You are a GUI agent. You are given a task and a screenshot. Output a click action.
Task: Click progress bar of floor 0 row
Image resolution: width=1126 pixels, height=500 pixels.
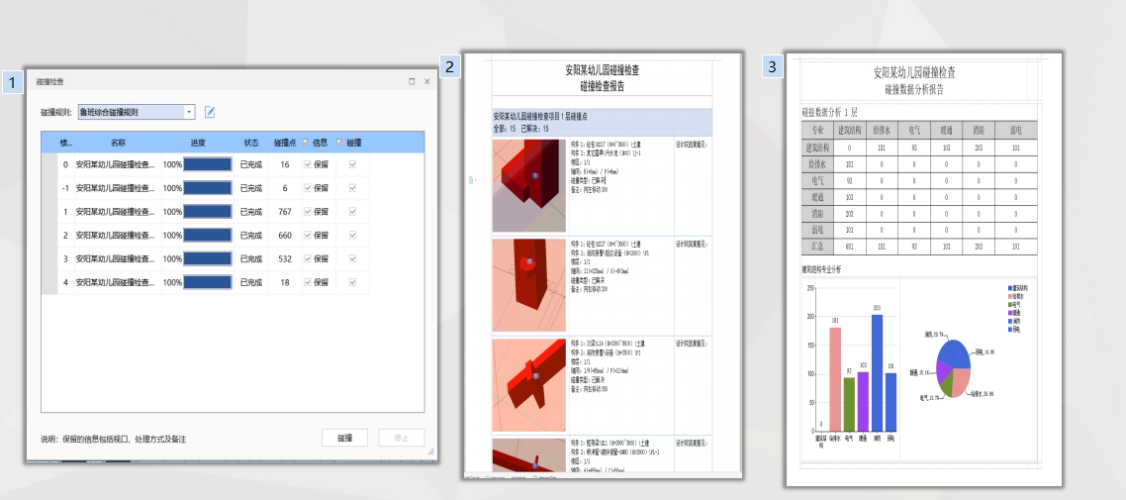(x=208, y=165)
